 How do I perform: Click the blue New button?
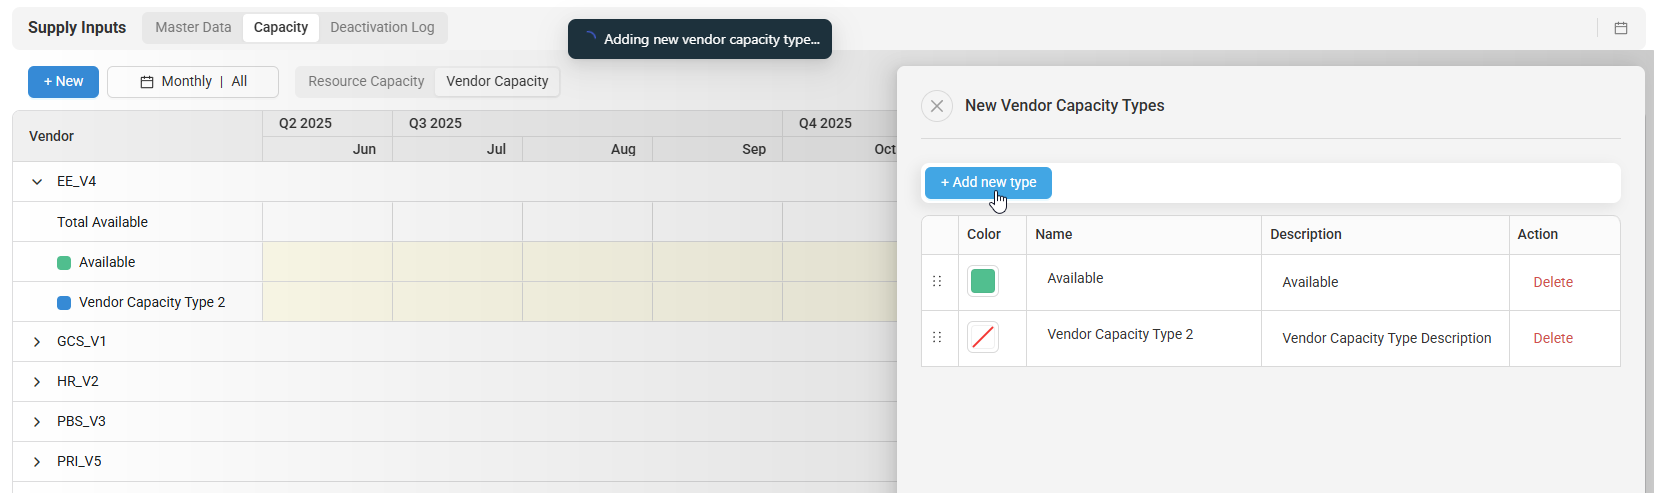pos(63,82)
